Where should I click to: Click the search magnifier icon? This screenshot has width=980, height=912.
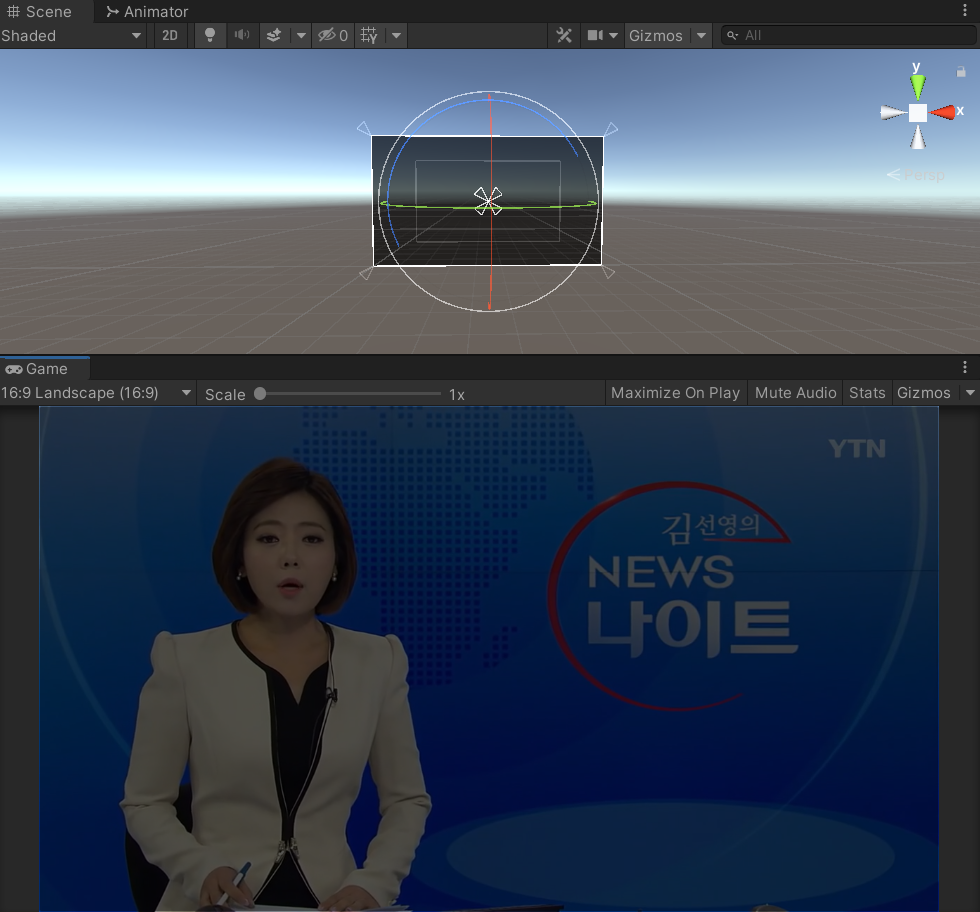click(x=732, y=36)
